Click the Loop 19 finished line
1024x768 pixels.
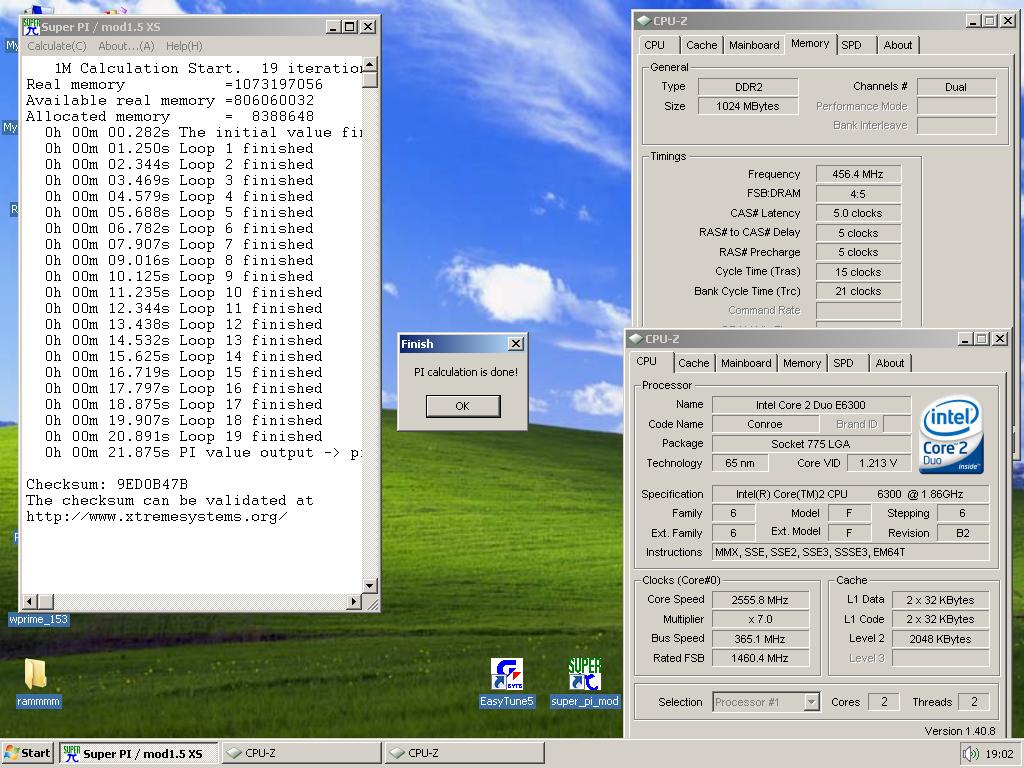click(184, 436)
